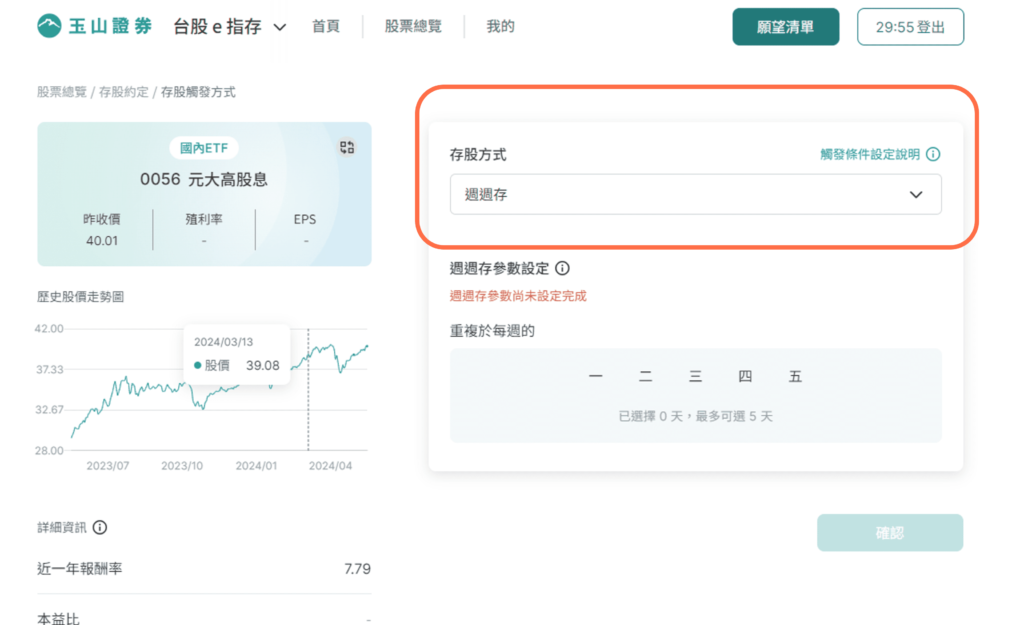
Task: Select Thursday 四 for weekly repeat
Action: click(x=745, y=376)
